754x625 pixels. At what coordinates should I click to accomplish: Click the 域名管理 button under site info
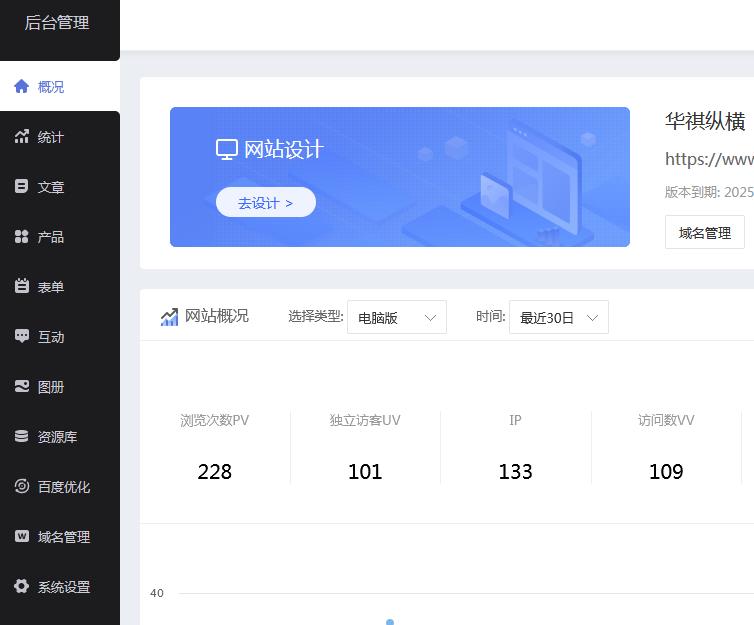[x=704, y=233]
